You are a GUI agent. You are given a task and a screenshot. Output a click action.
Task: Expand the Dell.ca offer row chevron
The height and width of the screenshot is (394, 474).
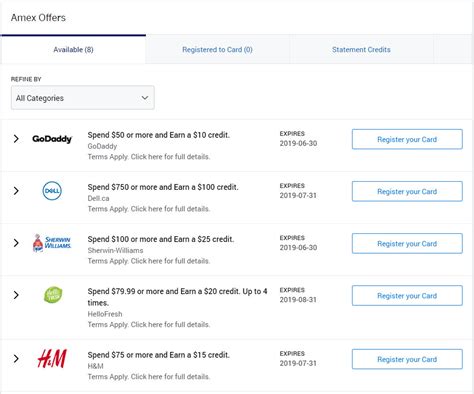pyautogui.click(x=16, y=191)
